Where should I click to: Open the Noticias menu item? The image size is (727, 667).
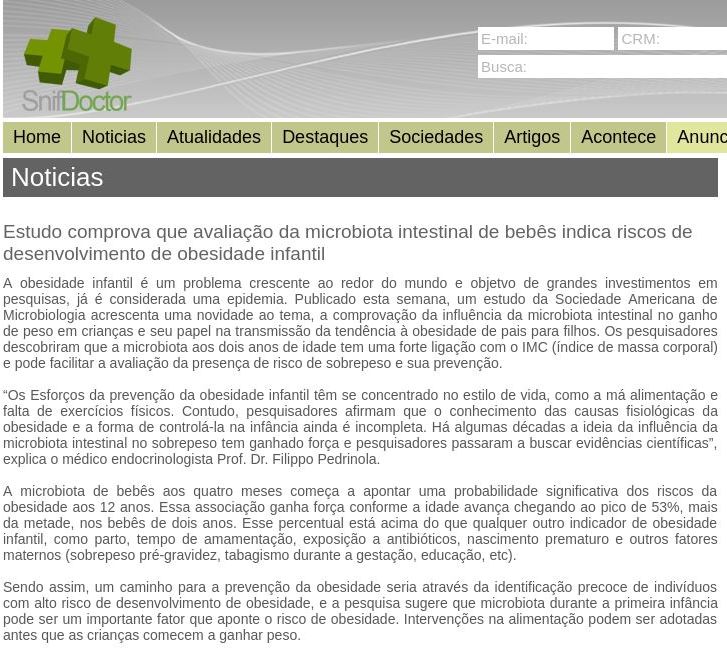114,137
